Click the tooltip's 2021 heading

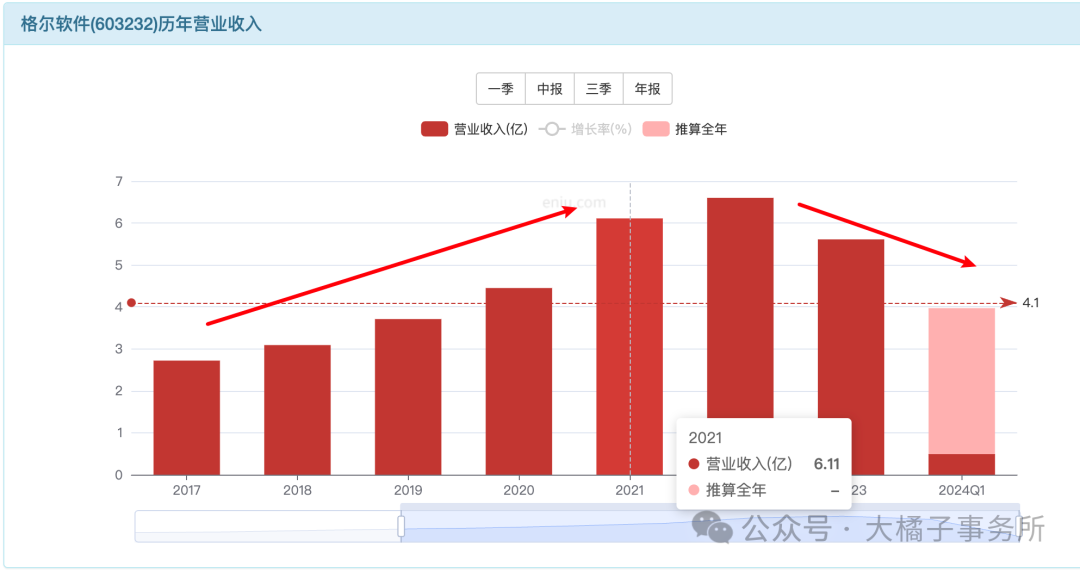[x=705, y=438]
